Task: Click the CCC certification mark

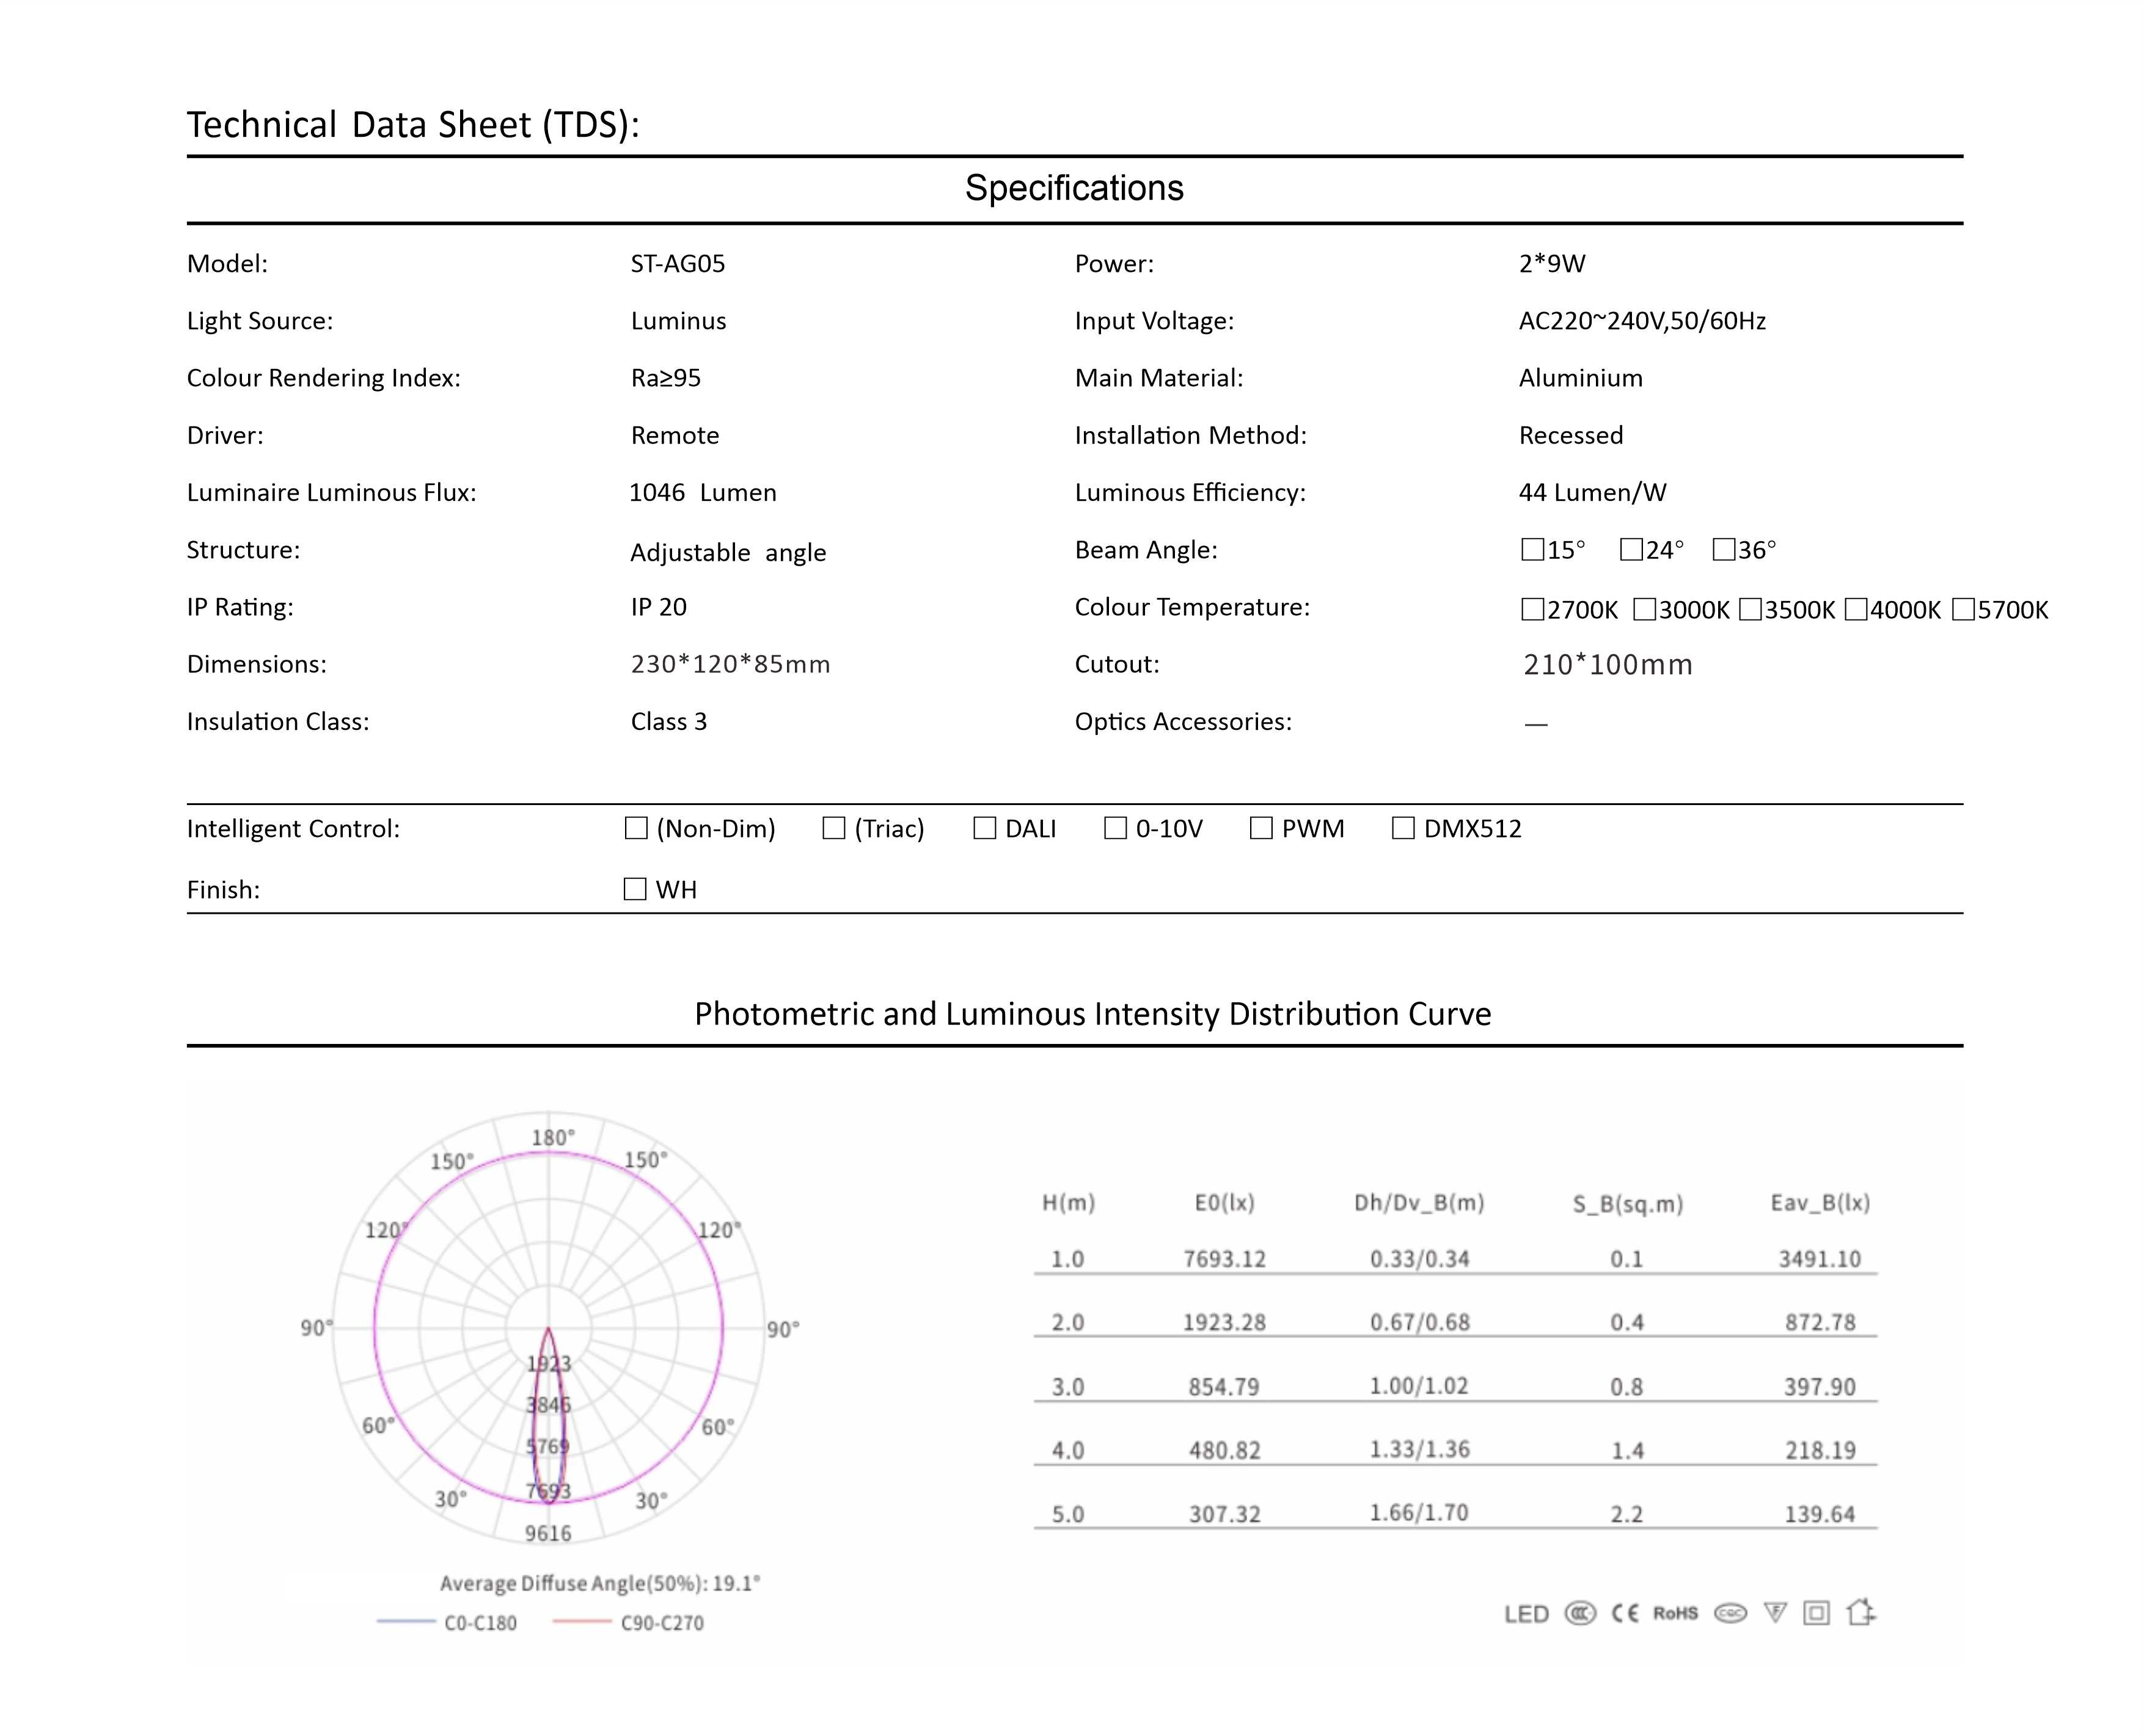Action: pos(1580,1613)
